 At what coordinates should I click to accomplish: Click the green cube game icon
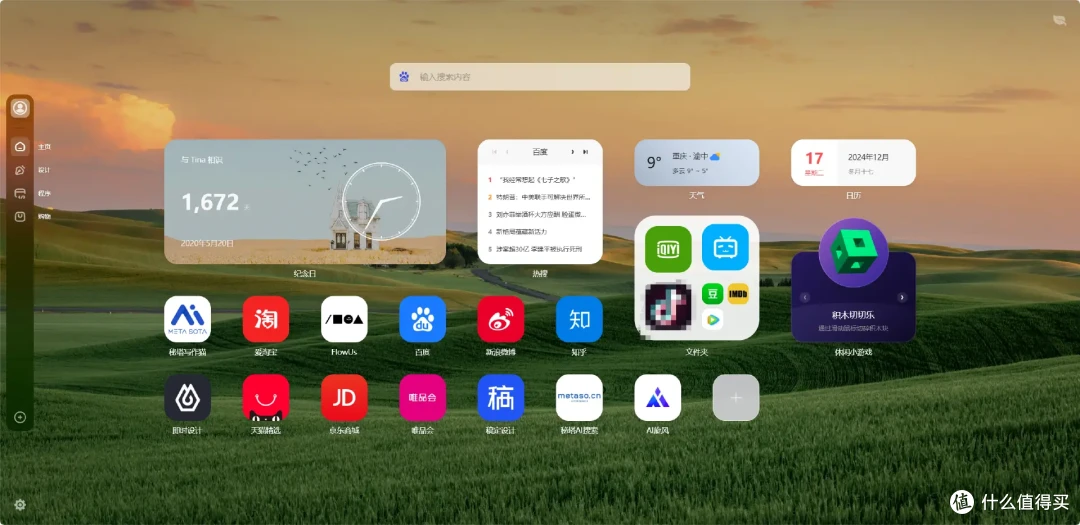point(853,253)
